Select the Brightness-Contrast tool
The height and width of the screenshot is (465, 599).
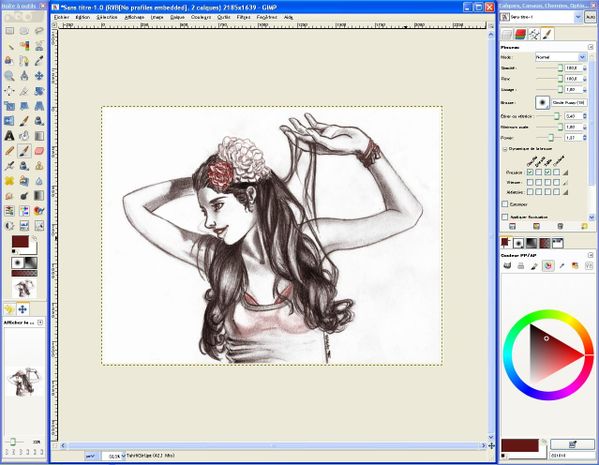click(9, 225)
